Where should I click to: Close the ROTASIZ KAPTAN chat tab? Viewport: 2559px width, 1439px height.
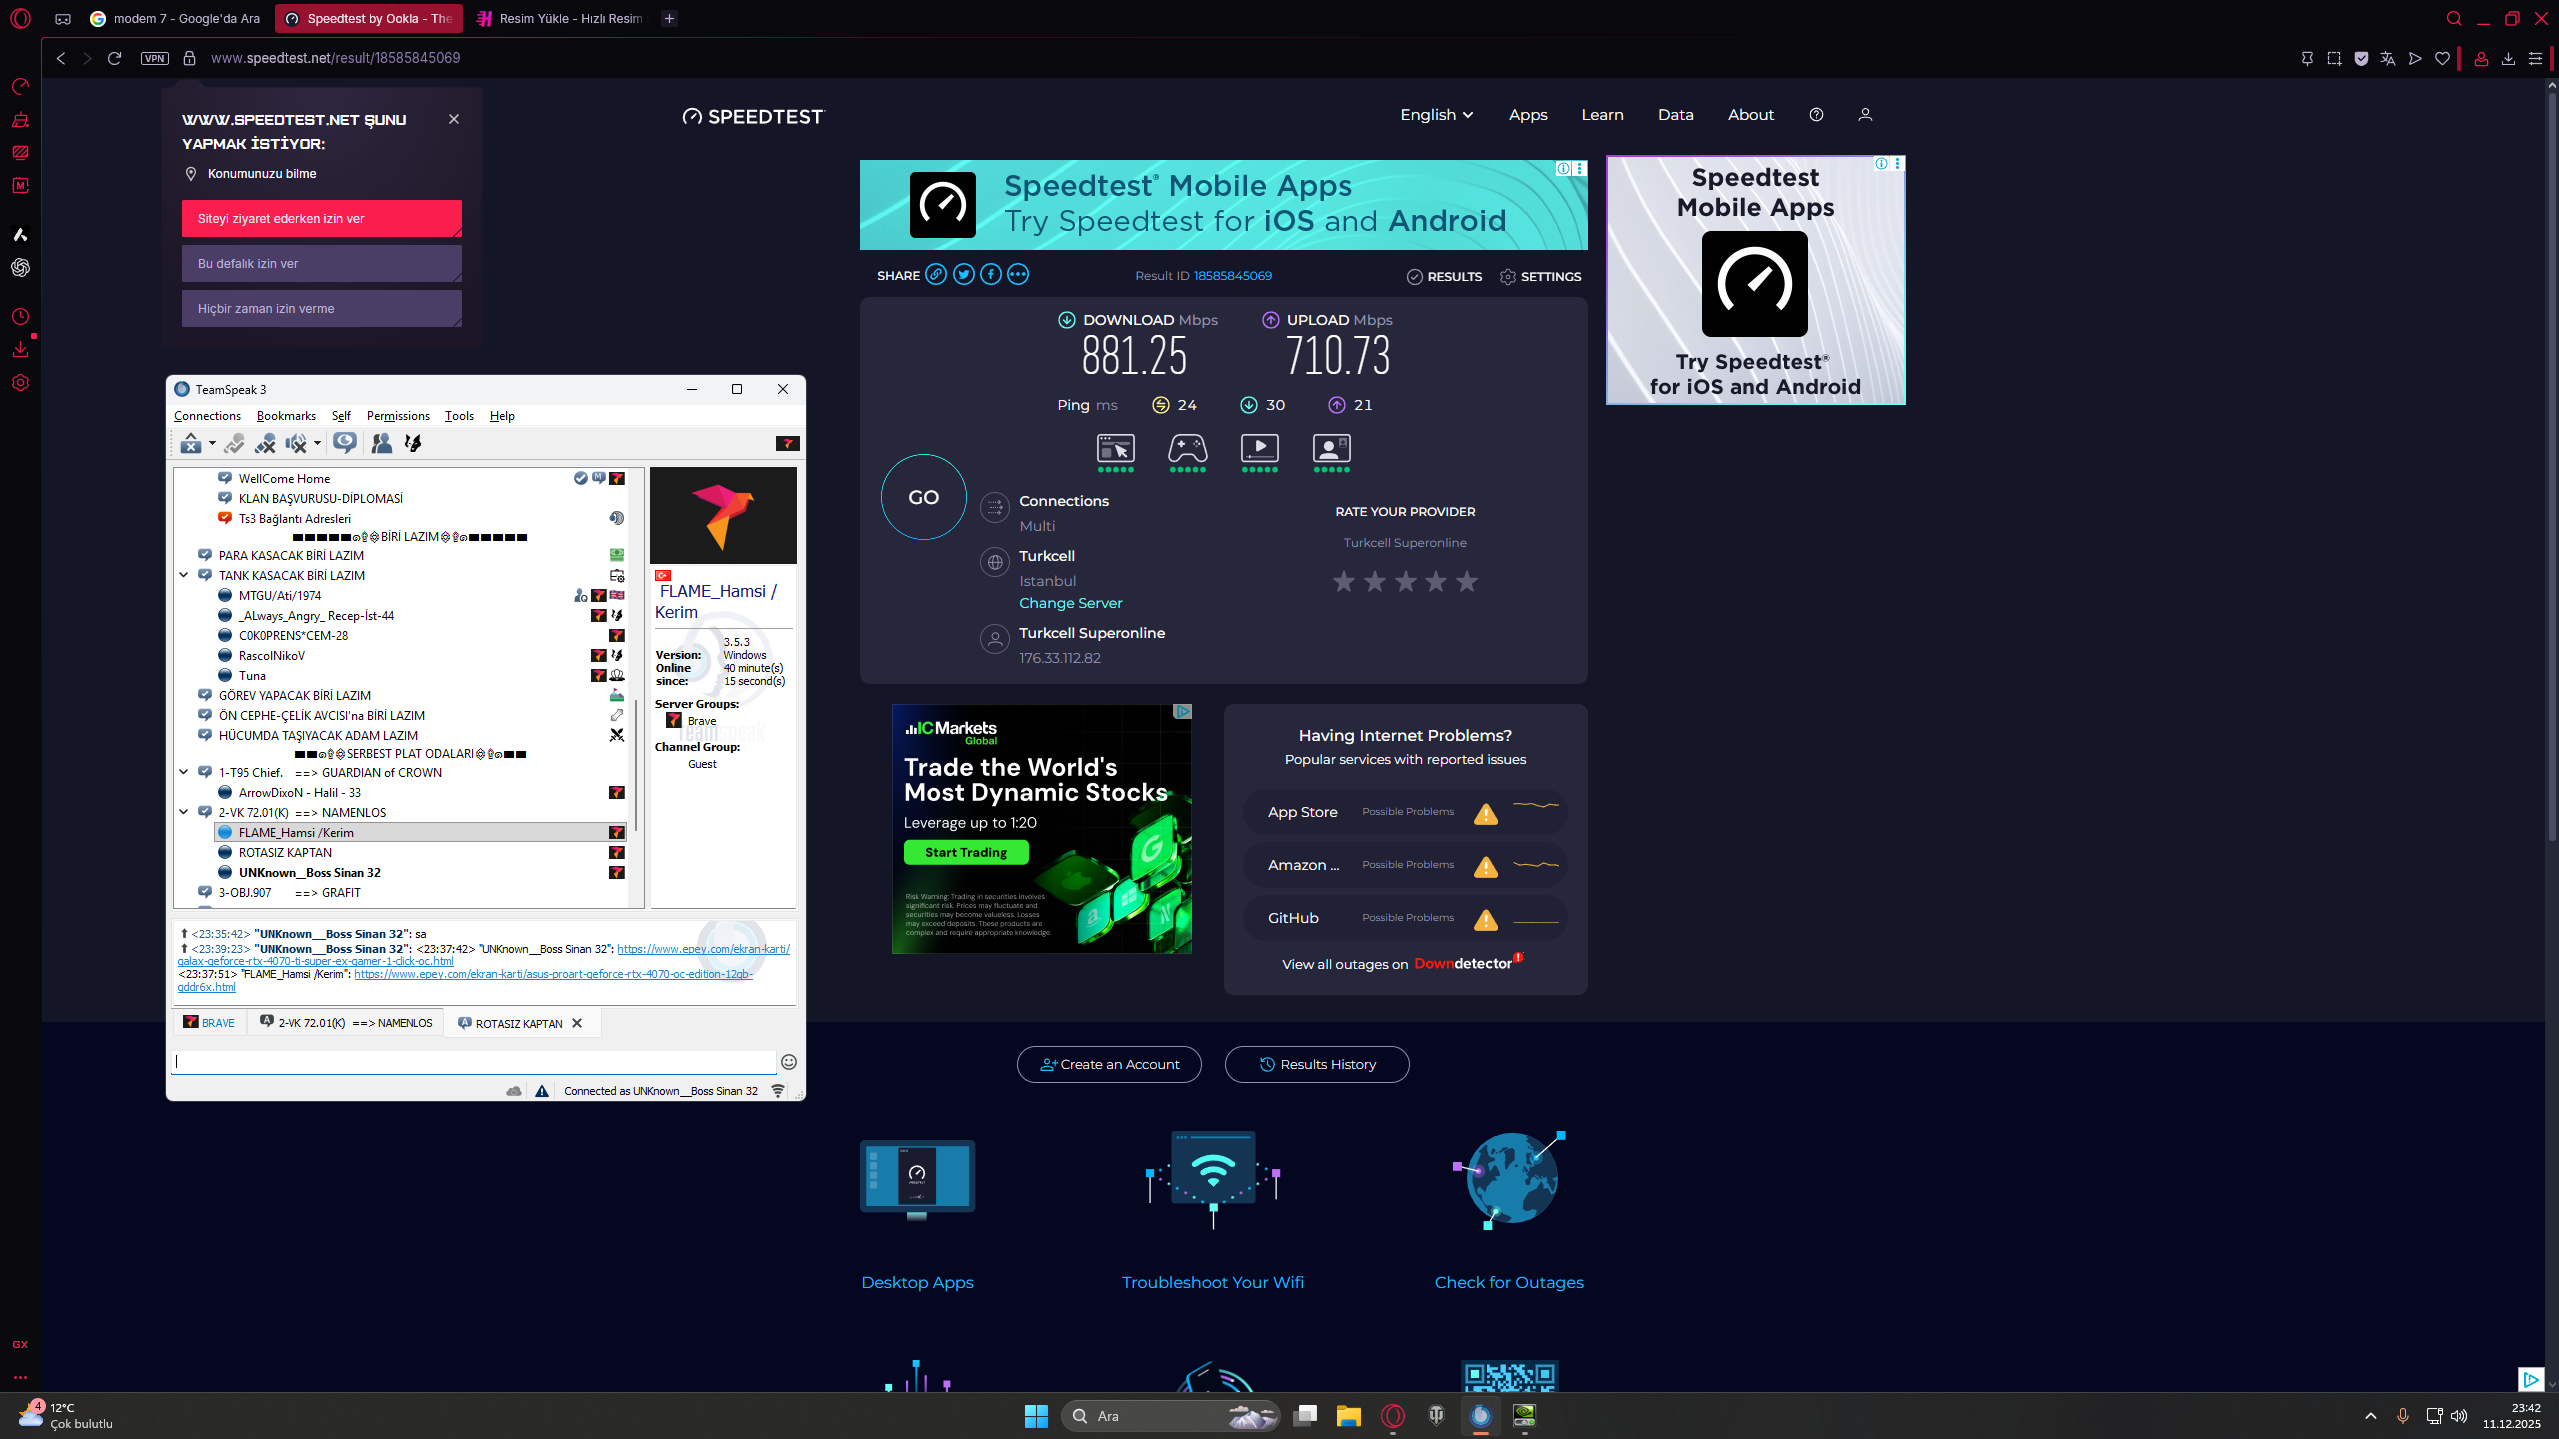pyautogui.click(x=577, y=1023)
